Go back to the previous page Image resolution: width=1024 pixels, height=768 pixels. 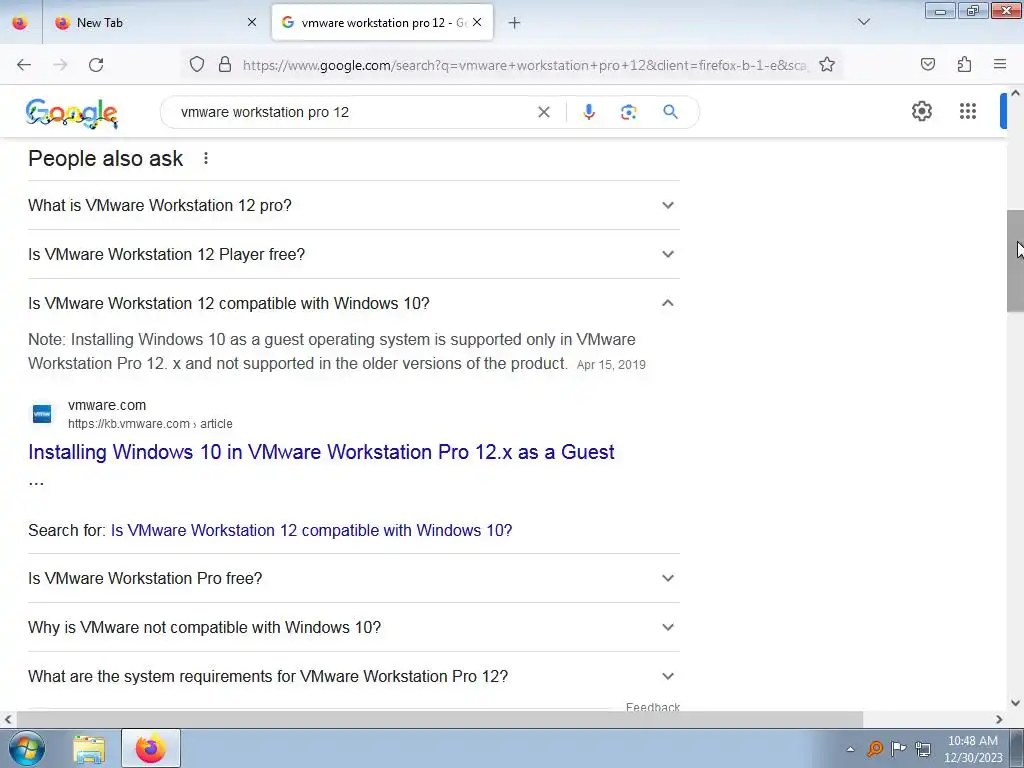[24, 65]
